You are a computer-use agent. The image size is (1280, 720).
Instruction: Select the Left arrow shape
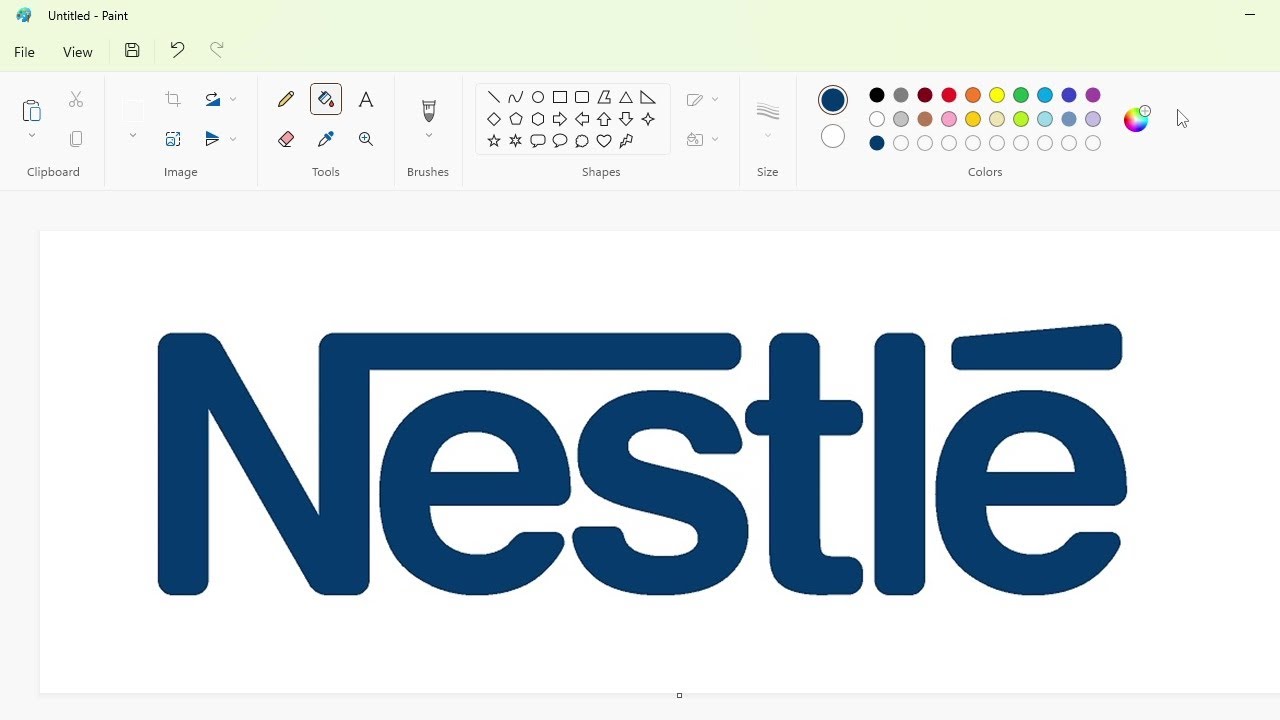pos(582,119)
